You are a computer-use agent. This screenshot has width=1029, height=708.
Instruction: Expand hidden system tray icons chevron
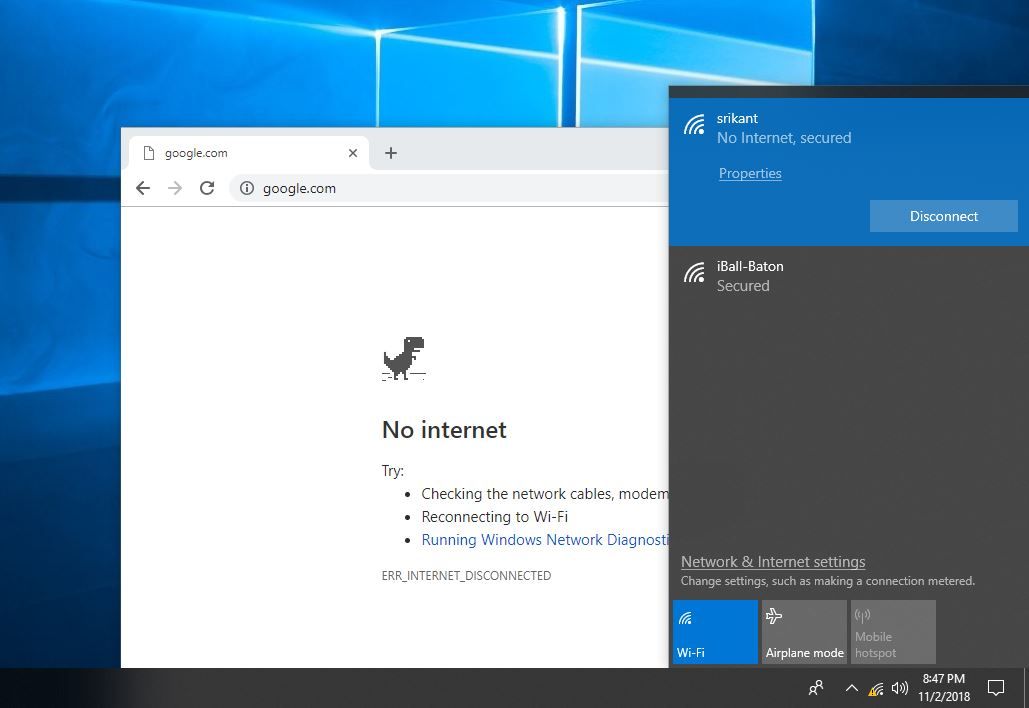(852, 688)
